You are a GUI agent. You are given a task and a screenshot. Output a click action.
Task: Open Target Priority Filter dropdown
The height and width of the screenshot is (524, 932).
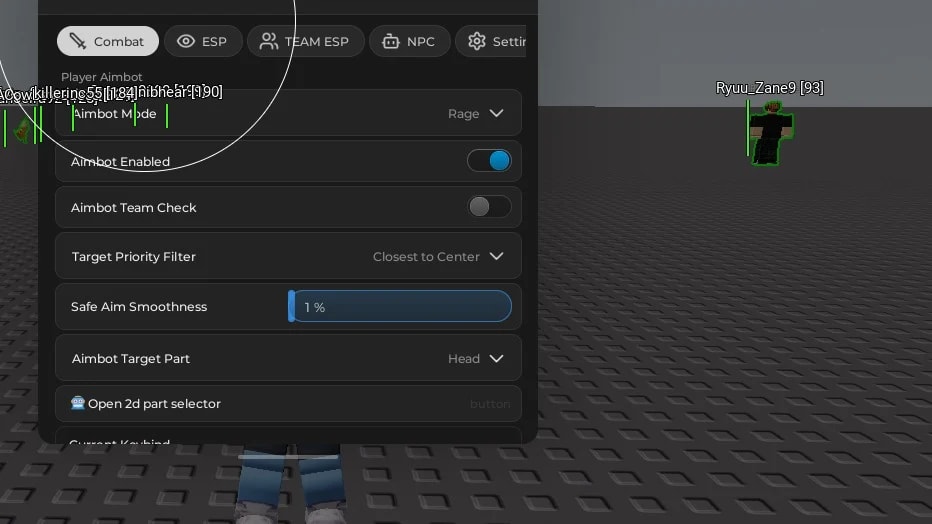(x=288, y=256)
